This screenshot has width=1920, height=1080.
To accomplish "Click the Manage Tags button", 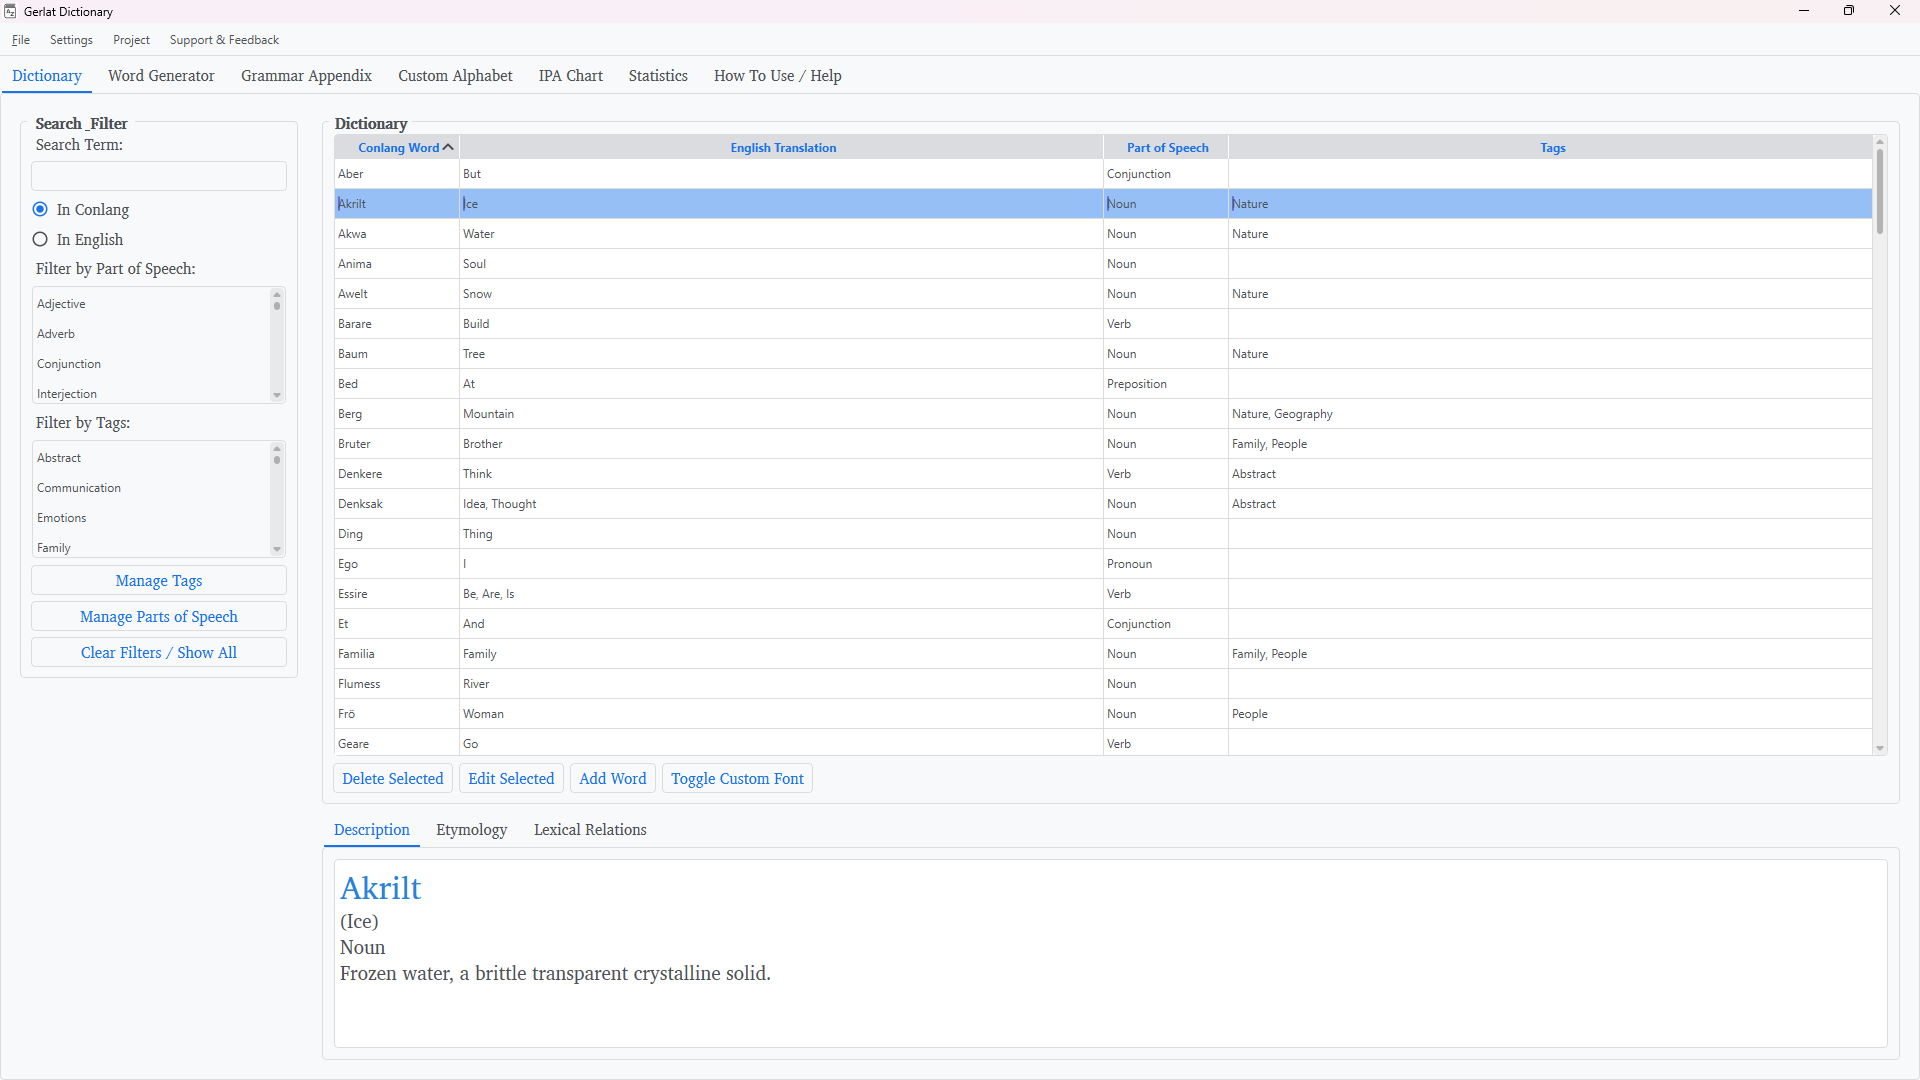I will [159, 581].
